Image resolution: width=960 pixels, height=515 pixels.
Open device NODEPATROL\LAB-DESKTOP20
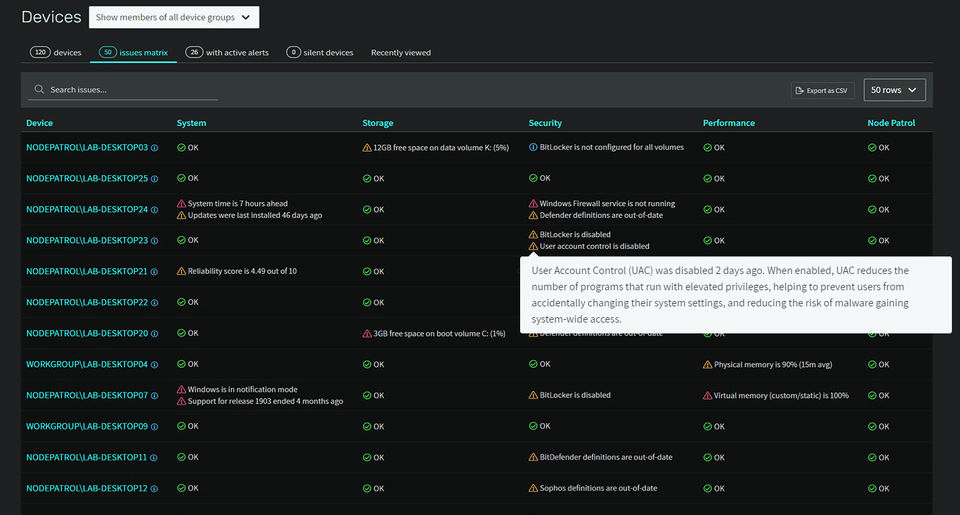pyautogui.click(x=87, y=333)
